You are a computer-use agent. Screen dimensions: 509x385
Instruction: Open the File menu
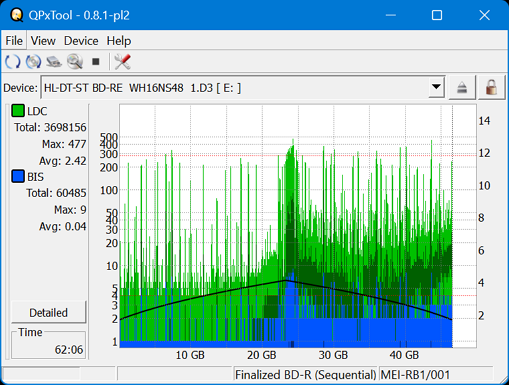point(14,41)
